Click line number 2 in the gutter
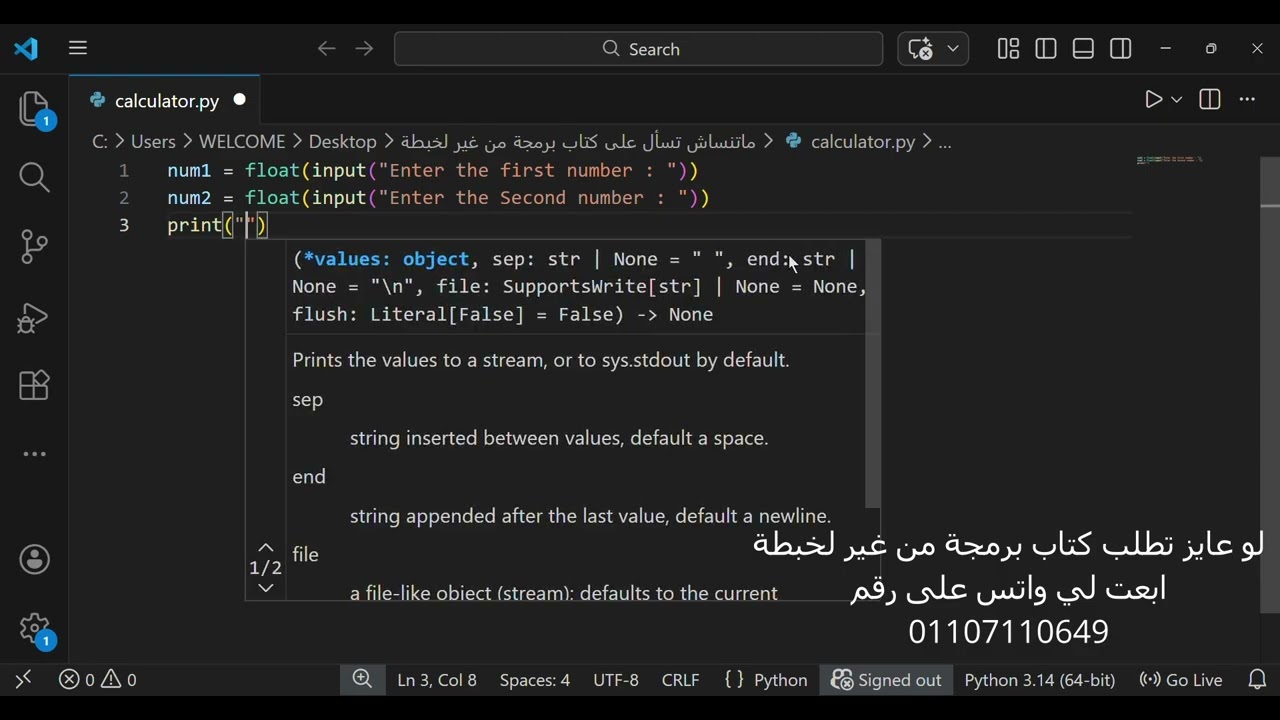 pos(124,198)
